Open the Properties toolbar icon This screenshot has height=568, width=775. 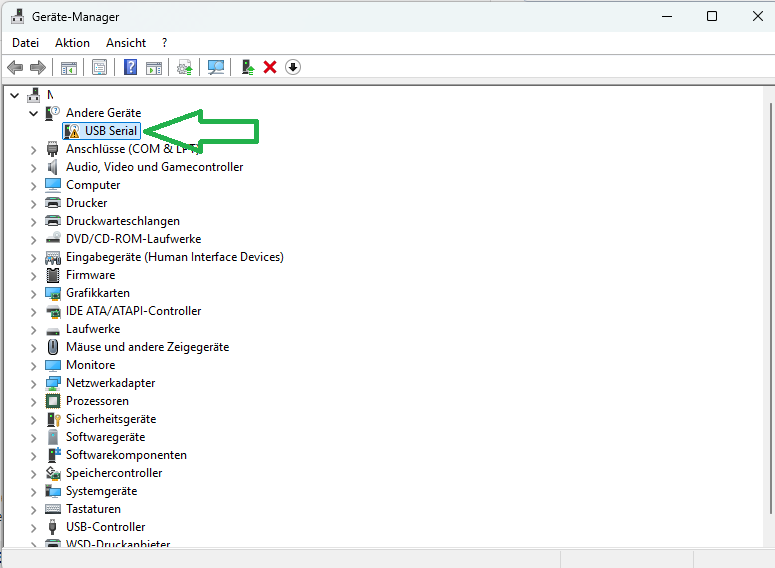(99, 67)
